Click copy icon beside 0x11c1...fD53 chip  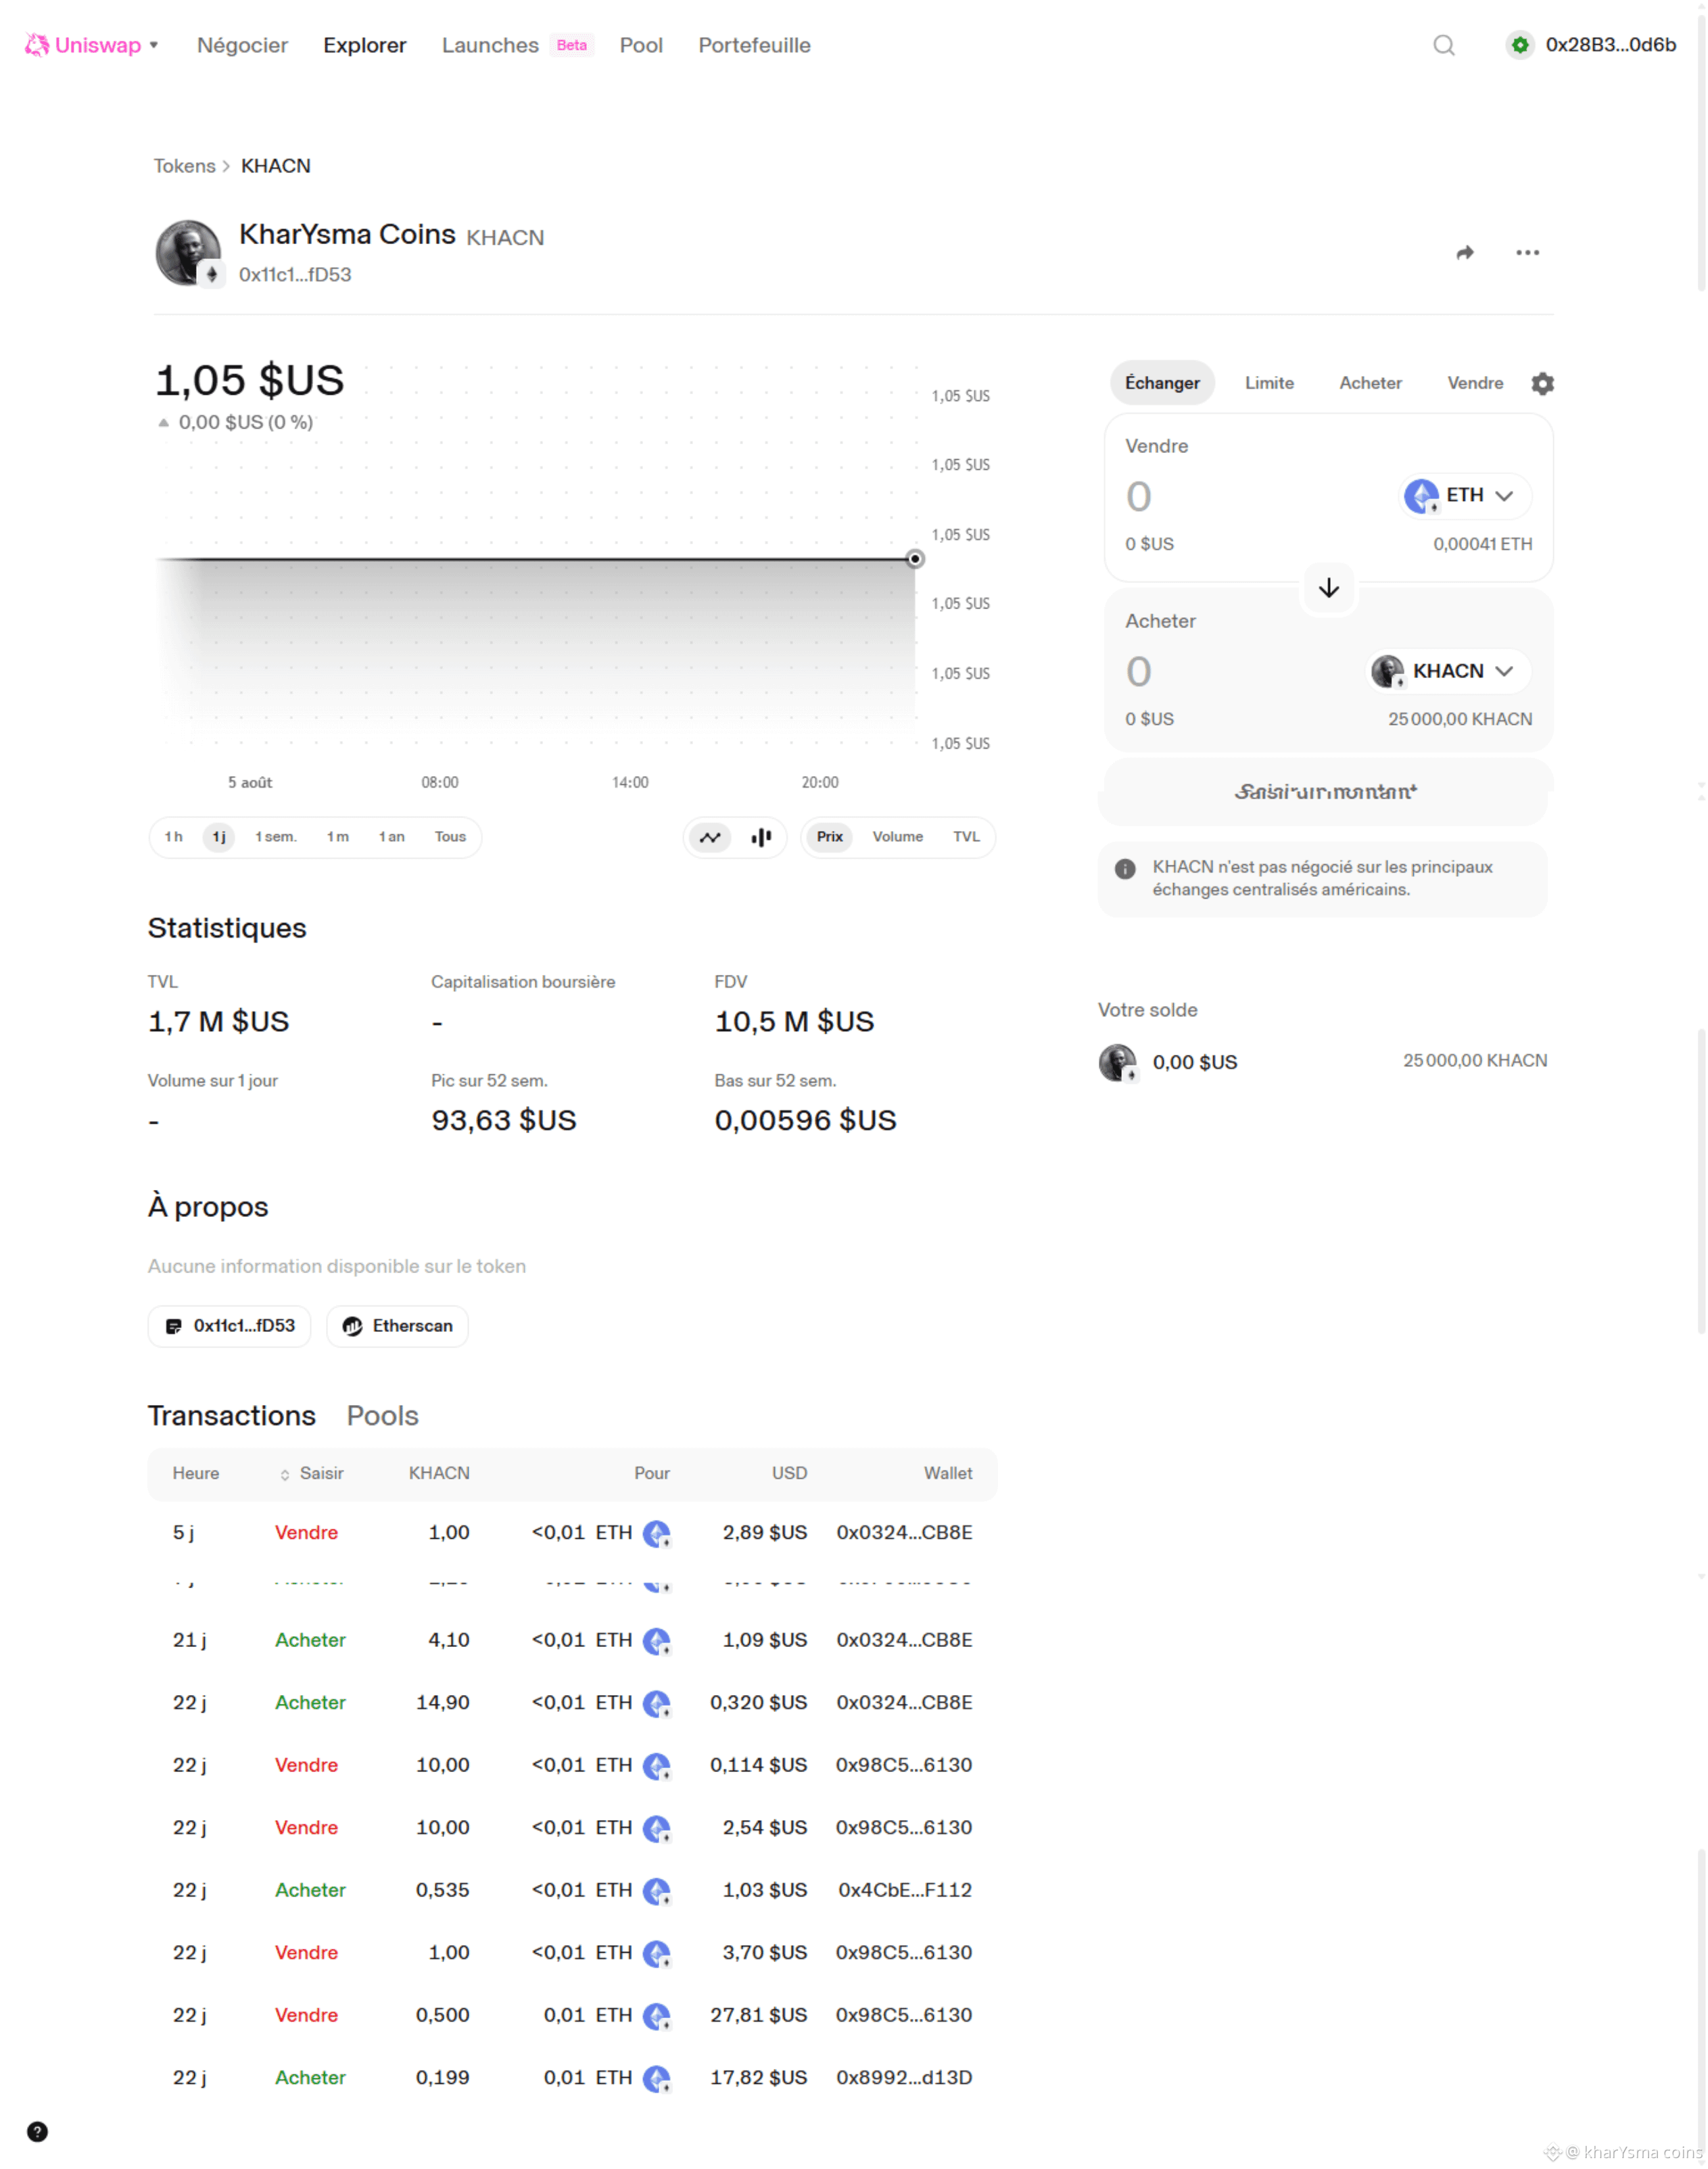(x=173, y=1326)
